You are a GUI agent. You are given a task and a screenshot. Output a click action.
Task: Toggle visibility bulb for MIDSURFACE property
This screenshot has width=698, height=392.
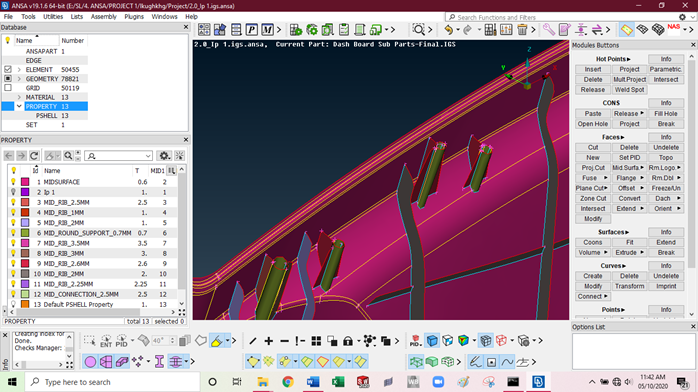pos(13,182)
